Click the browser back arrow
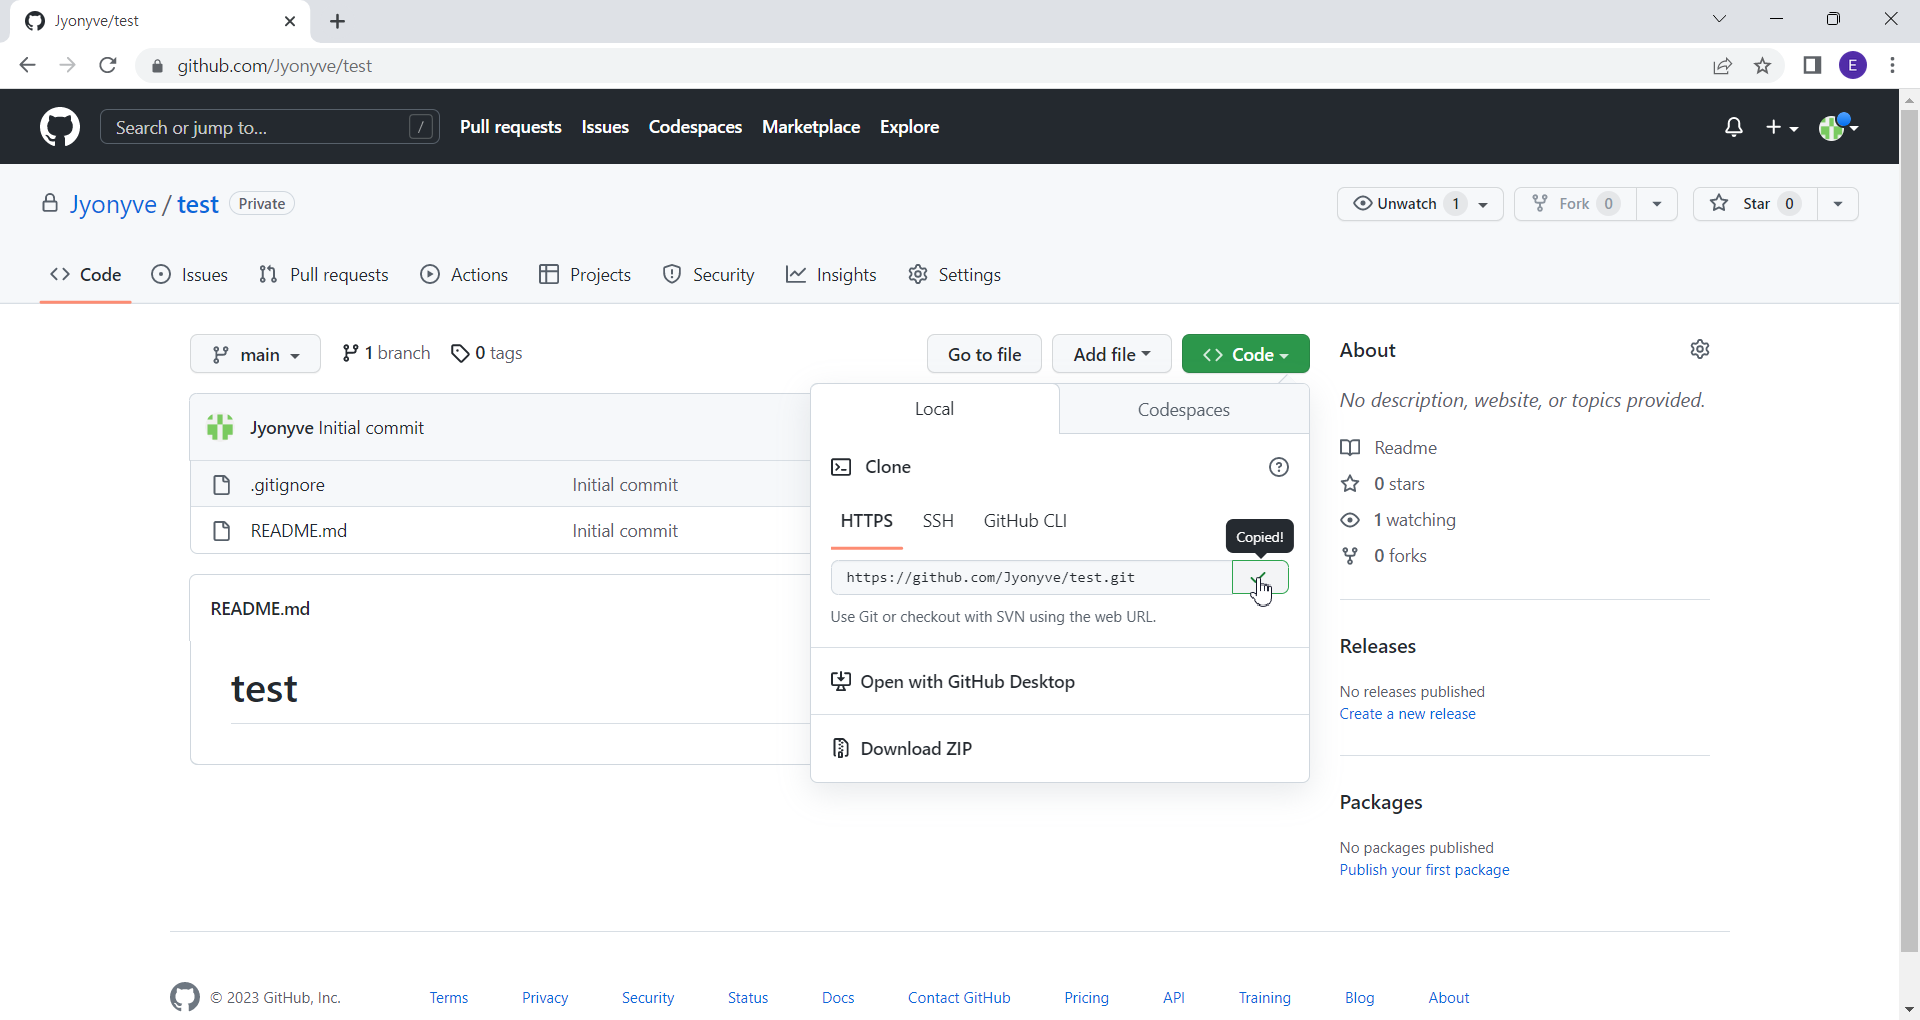Screen dimensions: 1920x1020 (x=27, y=66)
